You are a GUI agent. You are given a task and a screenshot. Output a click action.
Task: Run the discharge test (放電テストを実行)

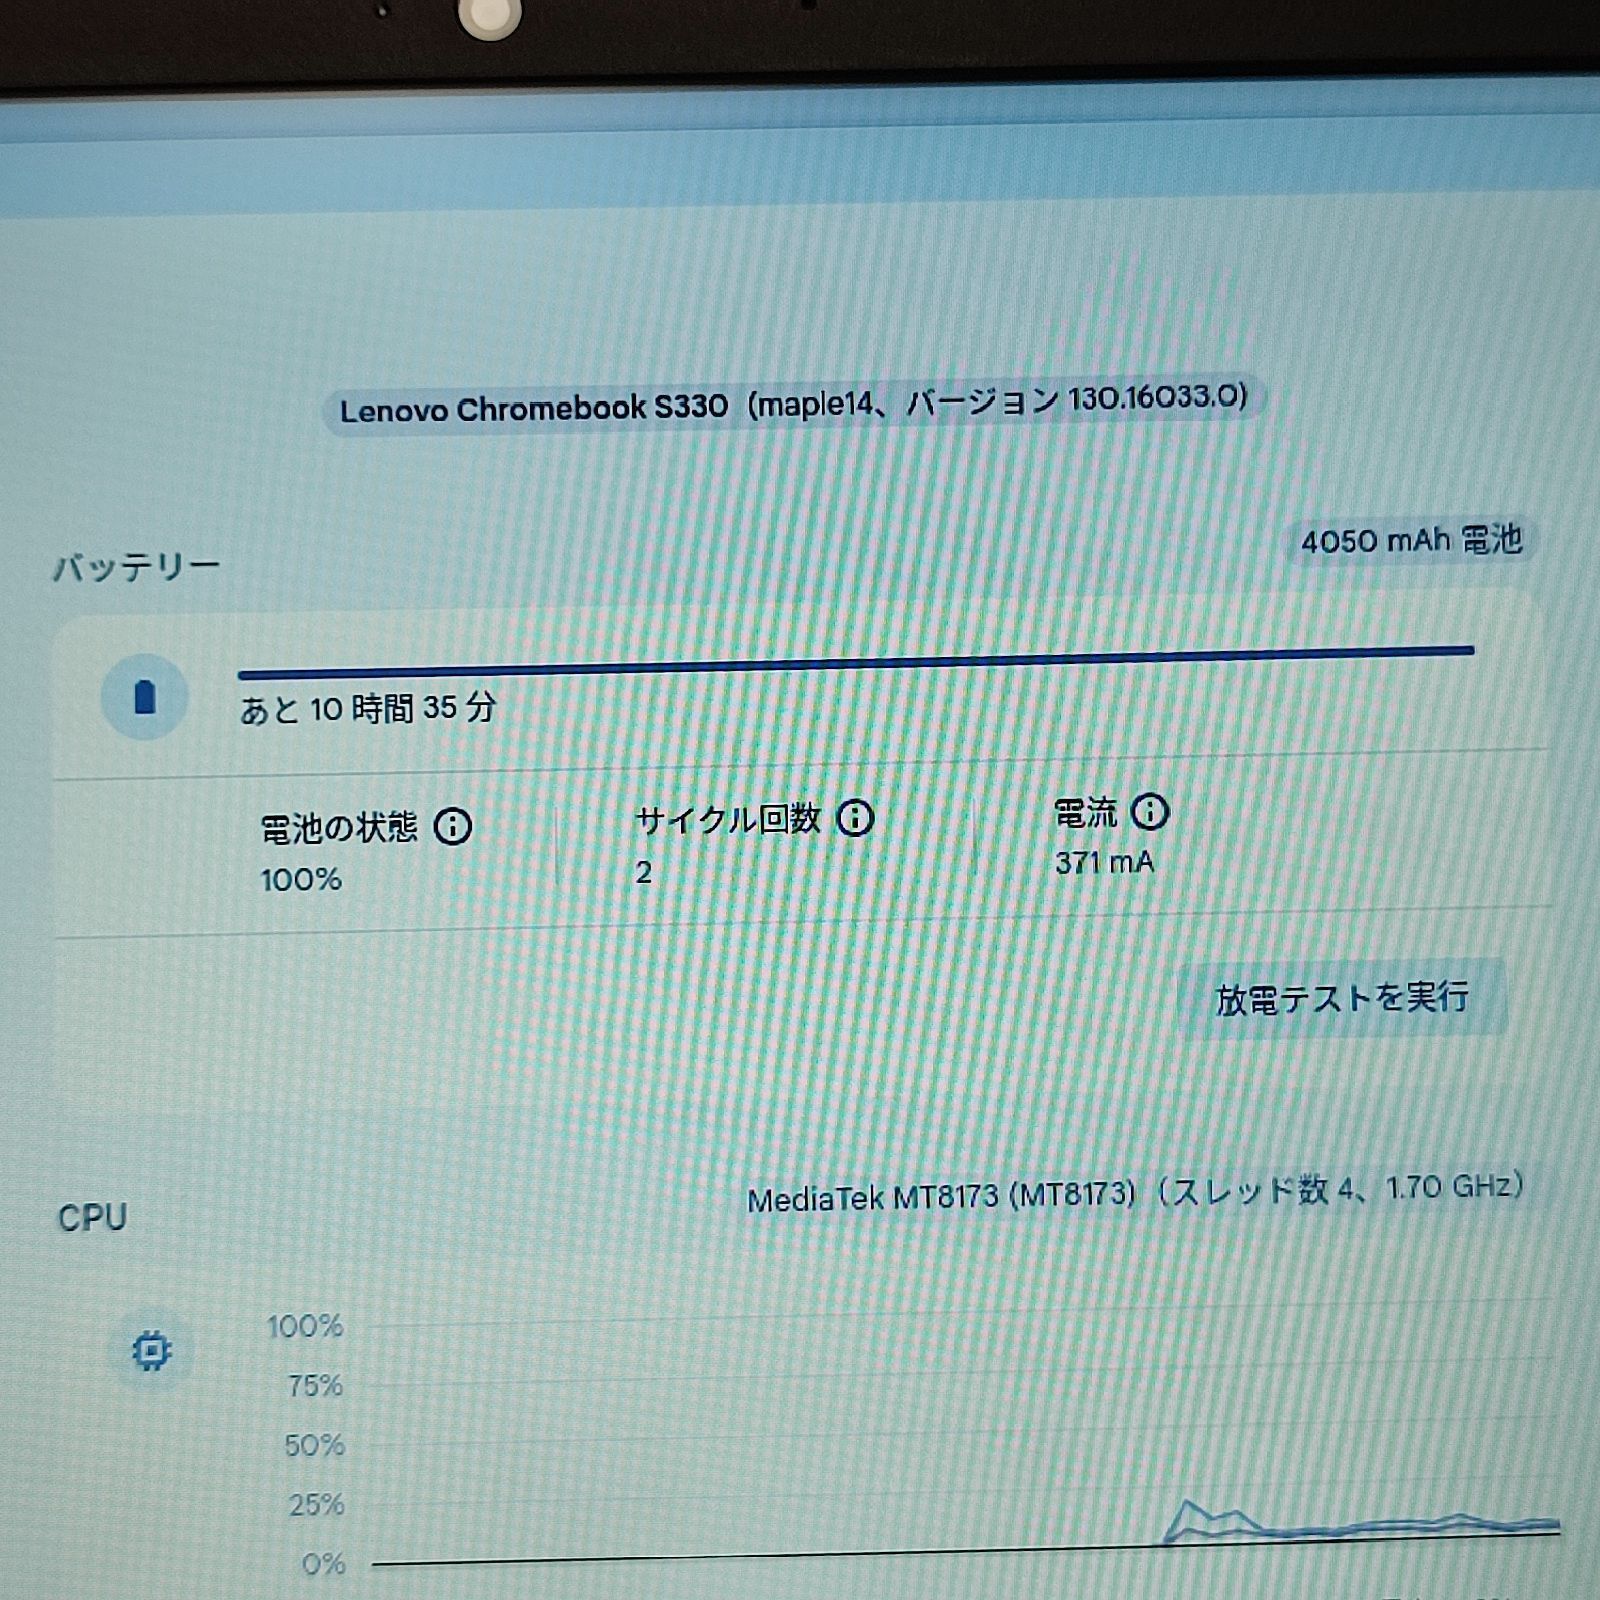click(1341, 998)
